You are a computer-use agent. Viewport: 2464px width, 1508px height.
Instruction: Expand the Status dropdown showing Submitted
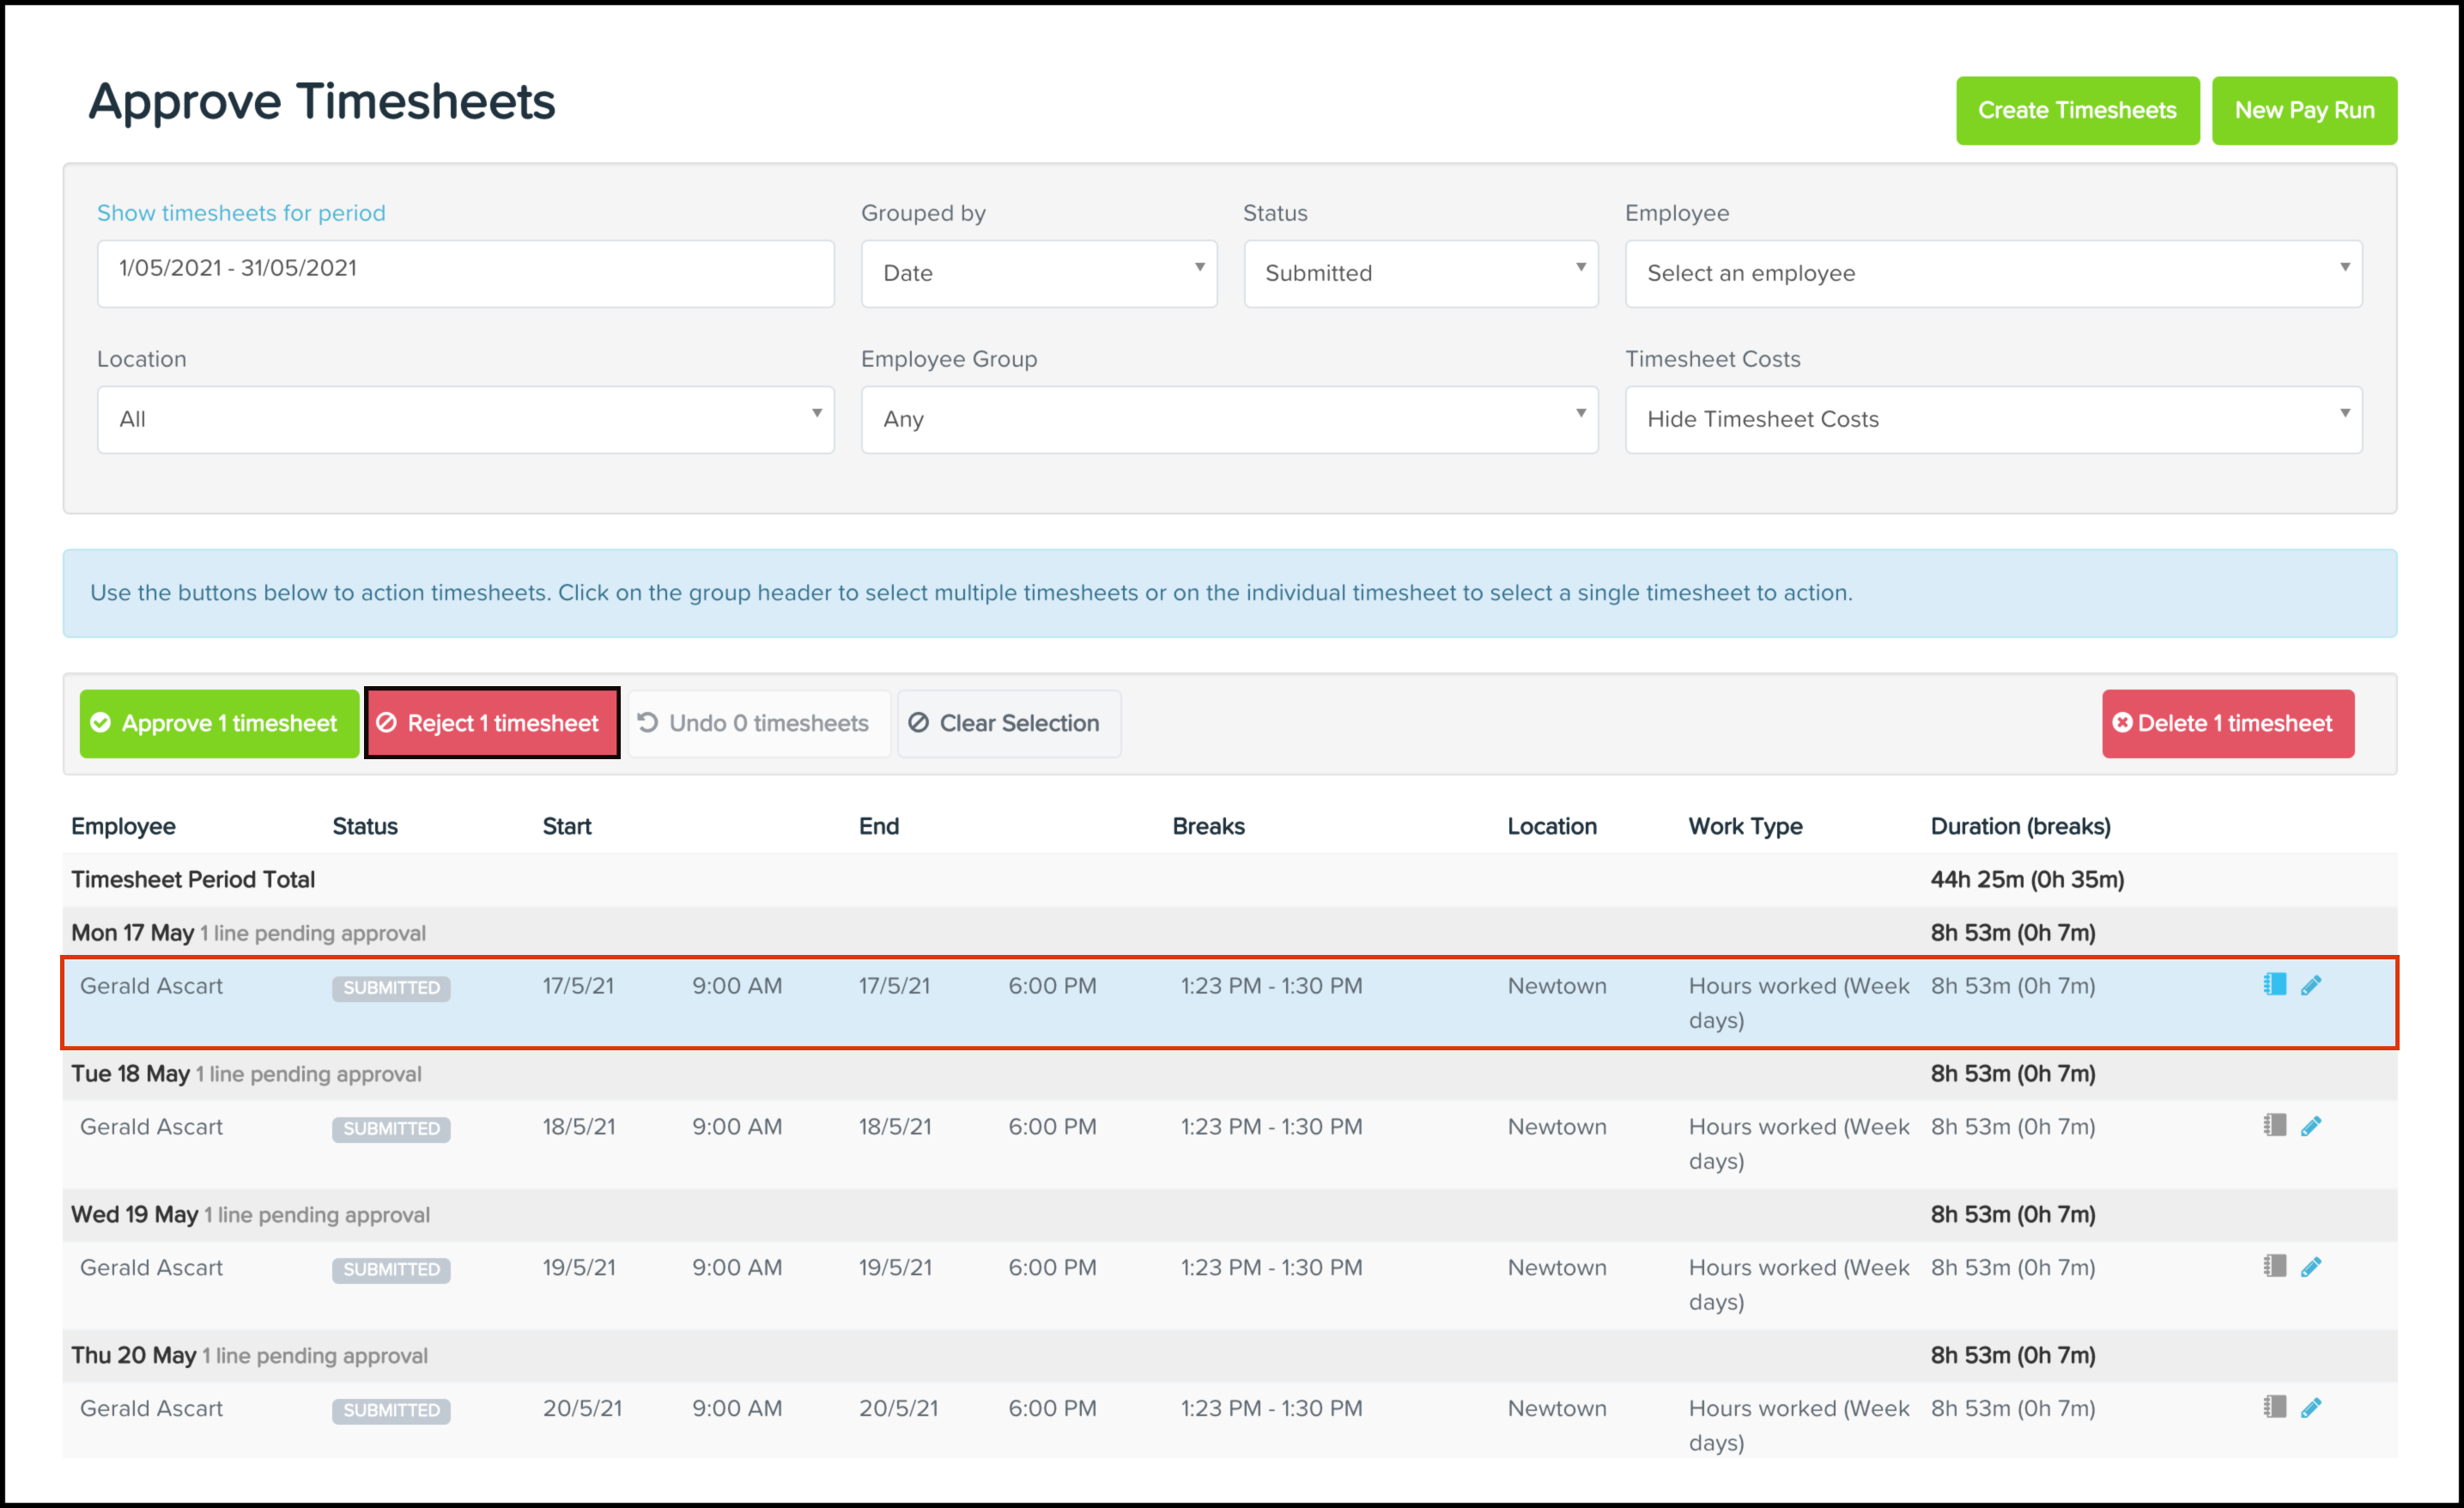pos(1420,273)
